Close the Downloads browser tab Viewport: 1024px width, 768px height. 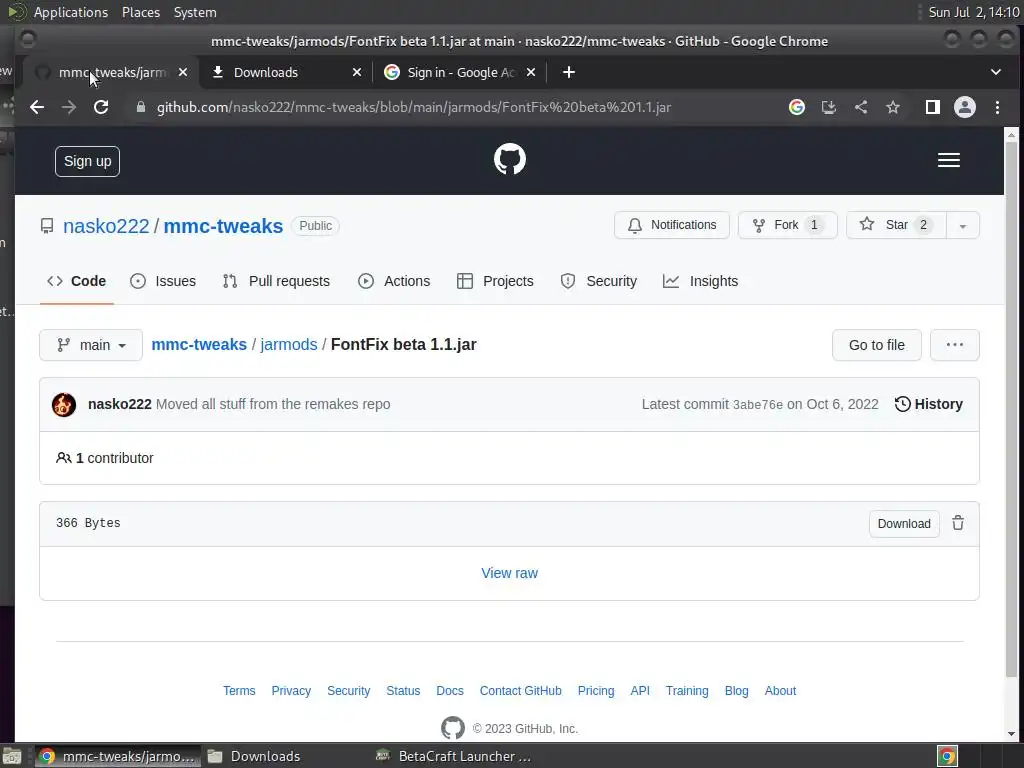pyautogui.click(x=357, y=72)
